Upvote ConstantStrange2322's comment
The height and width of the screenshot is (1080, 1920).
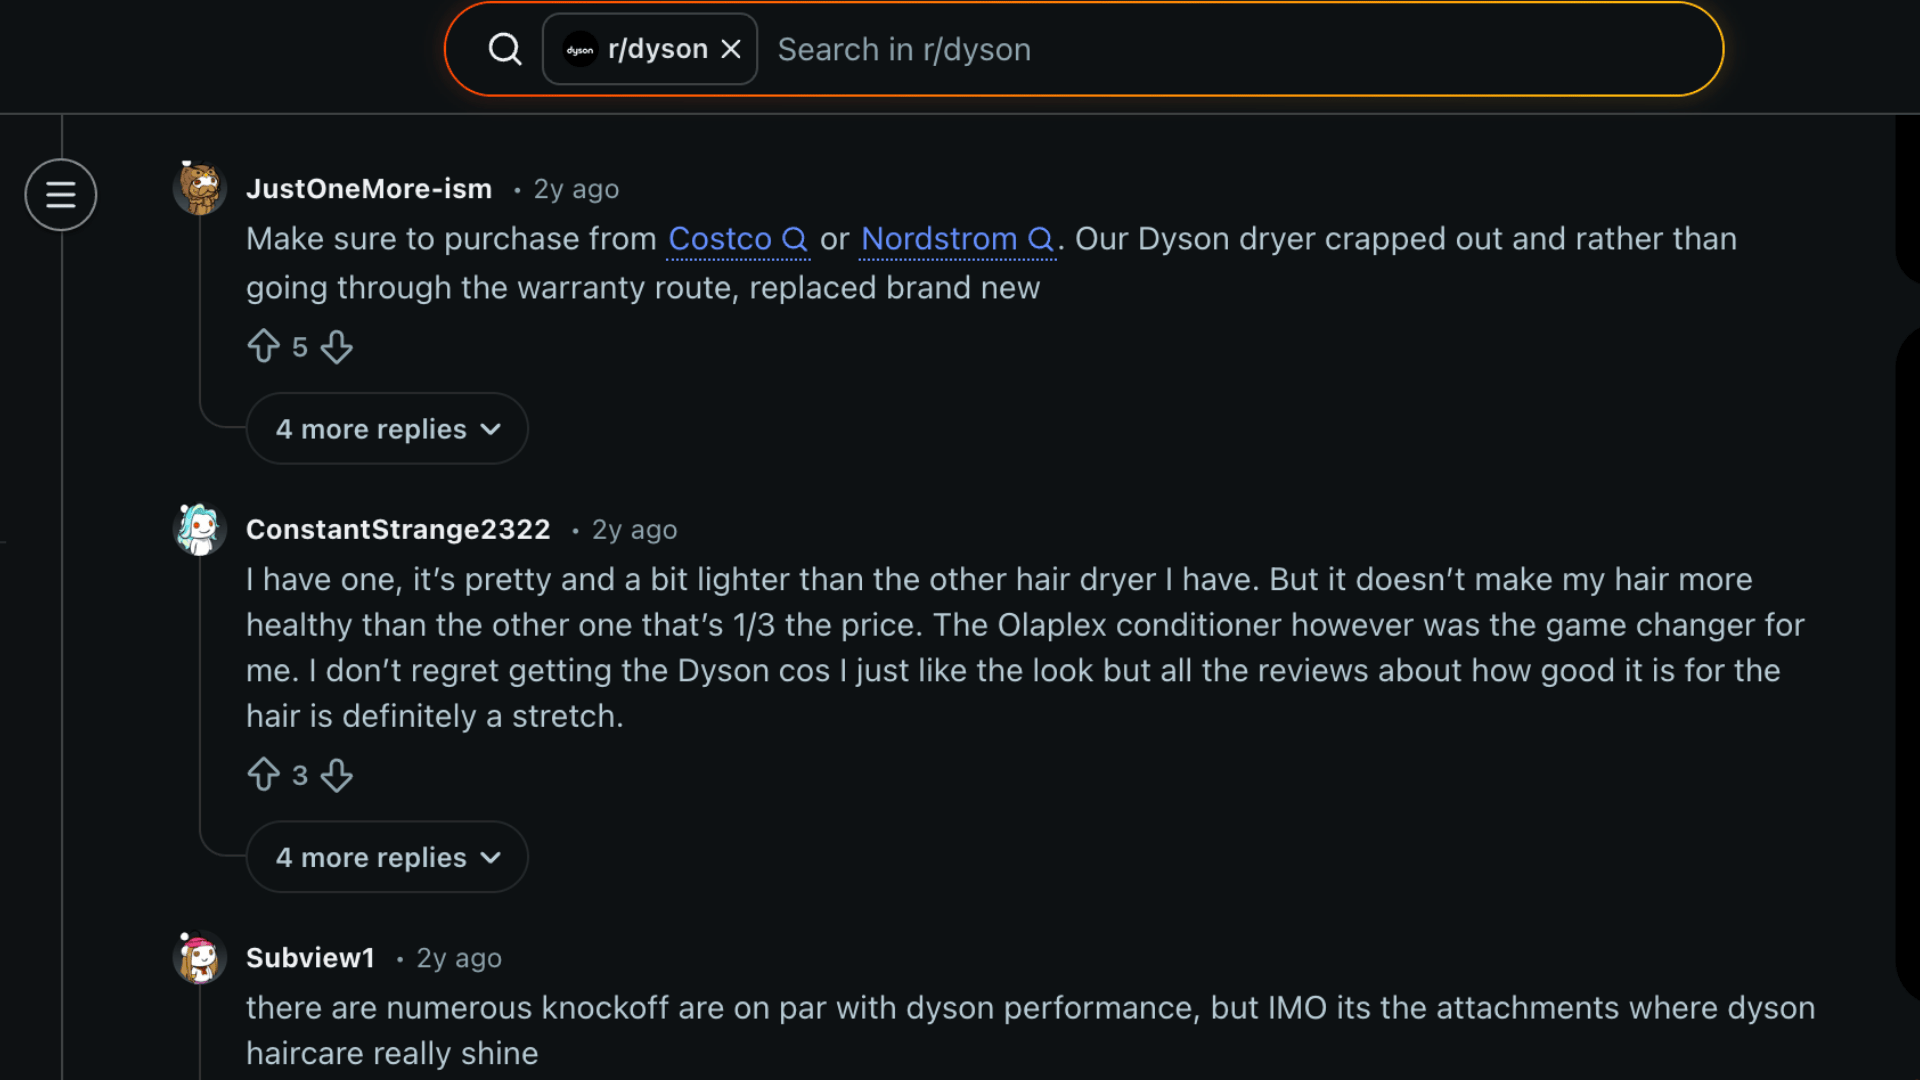tap(264, 774)
